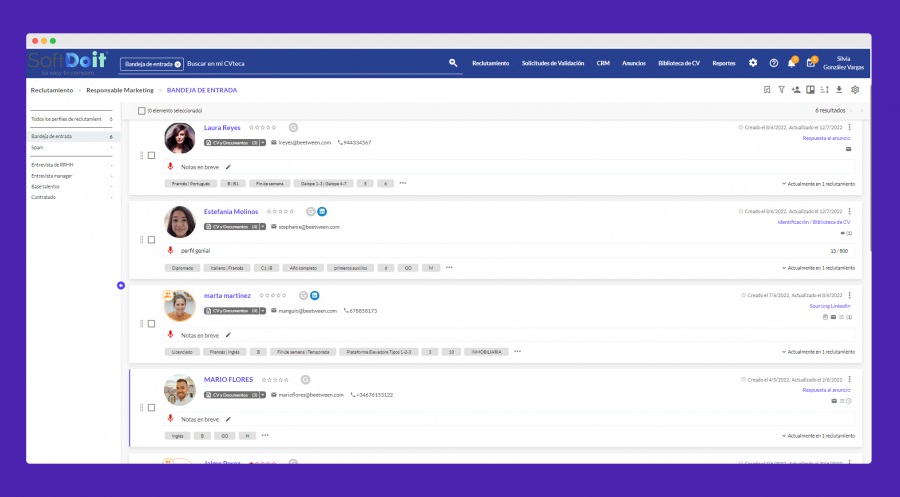The height and width of the screenshot is (497, 900).
Task: Click microphone icon in Estefania Molinos notes
Action: pos(170,250)
